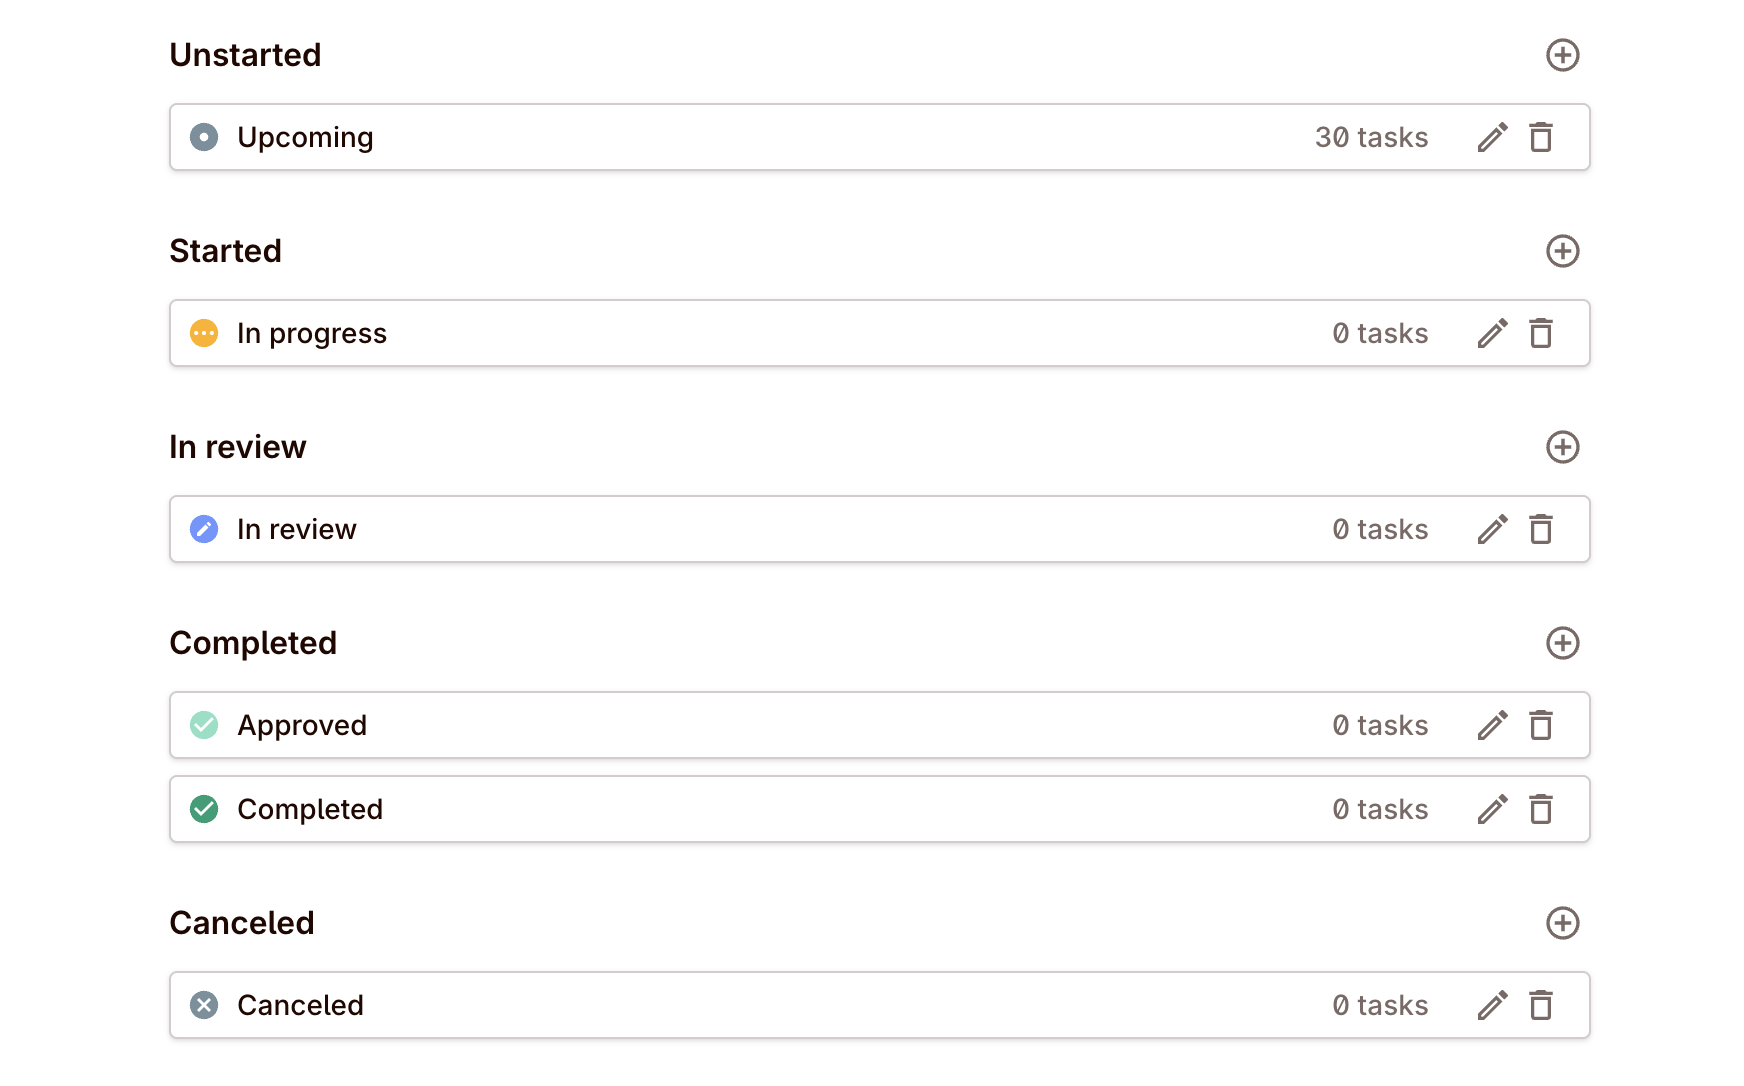Delete the Approved status

pyautogui.click(x=1541, y=725)
